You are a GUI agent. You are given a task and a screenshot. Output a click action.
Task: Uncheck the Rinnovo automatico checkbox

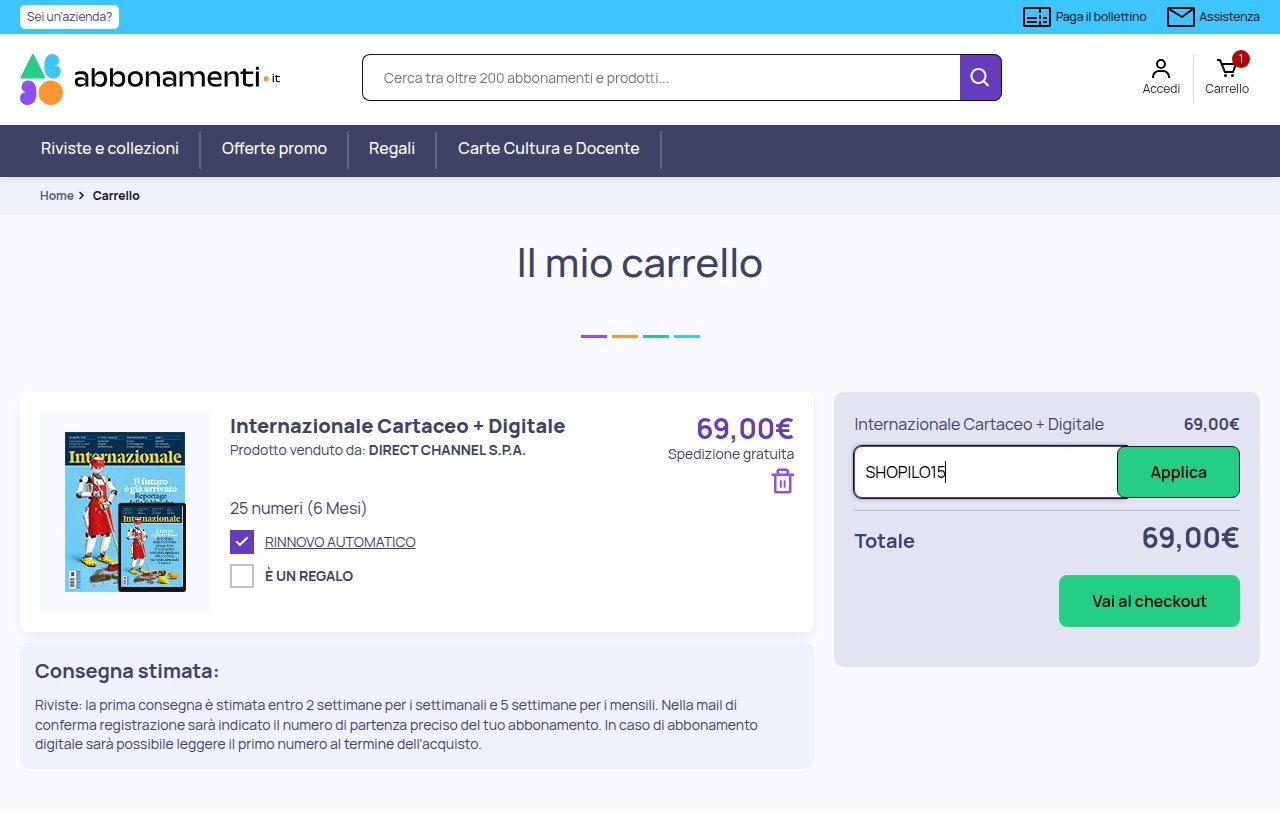click(242, 542)
